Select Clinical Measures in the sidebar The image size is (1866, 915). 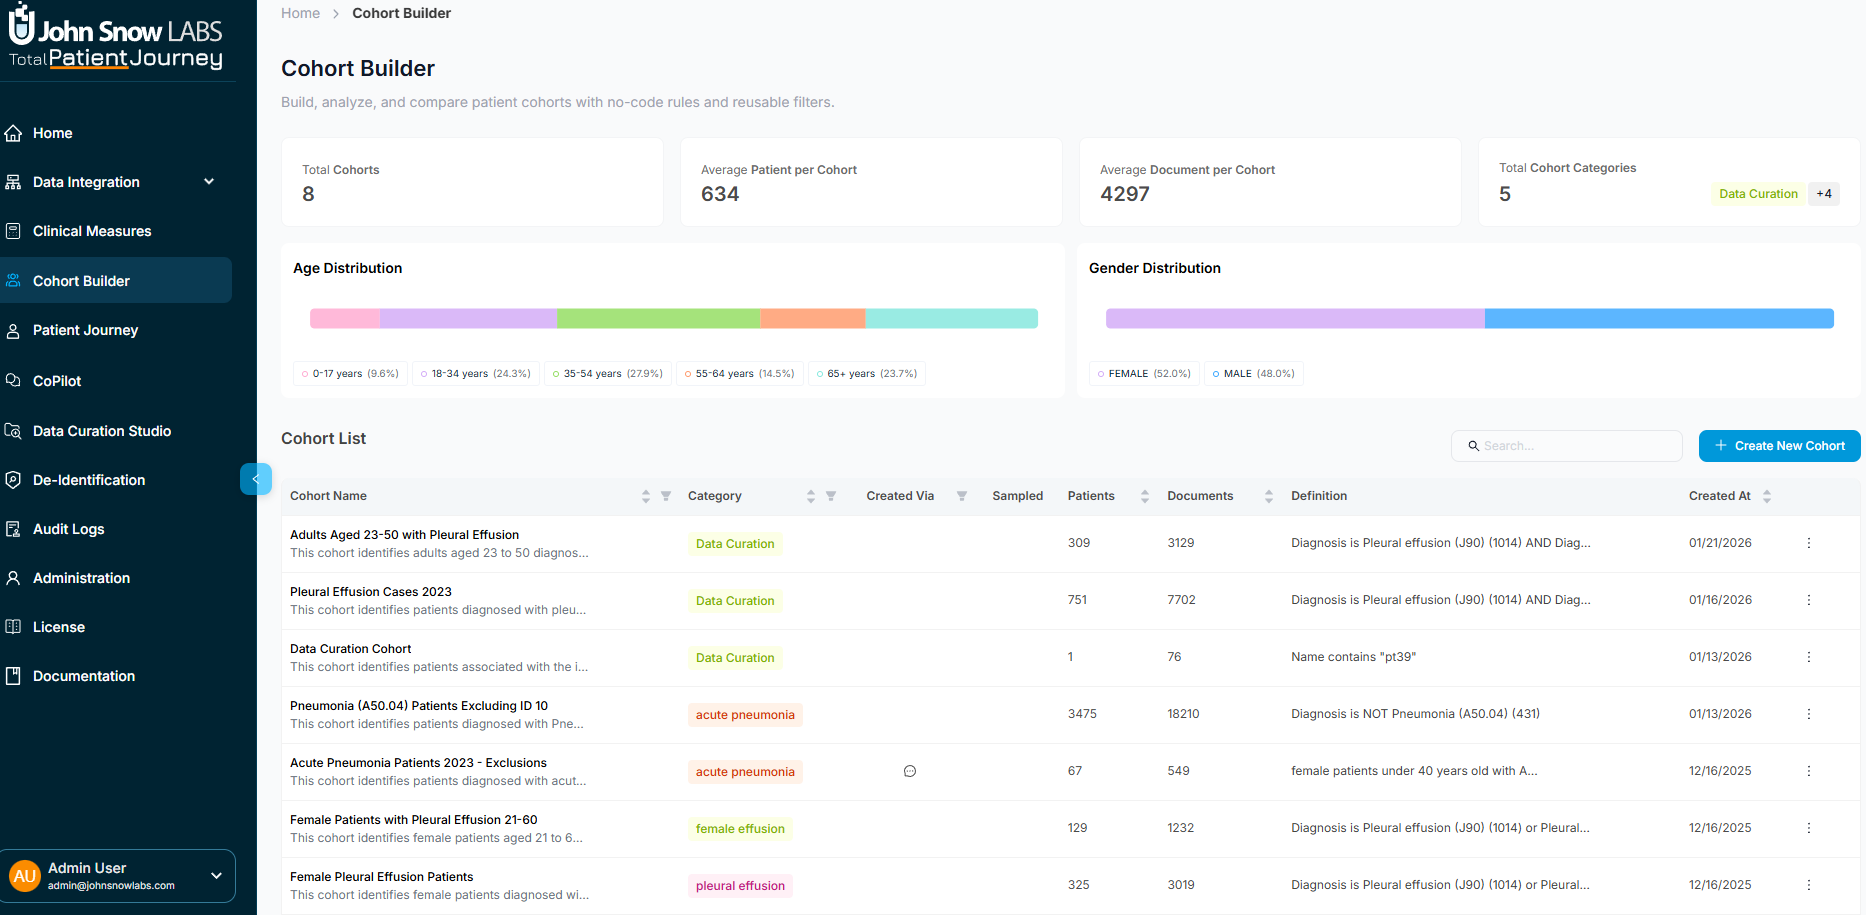pos(91,231)
